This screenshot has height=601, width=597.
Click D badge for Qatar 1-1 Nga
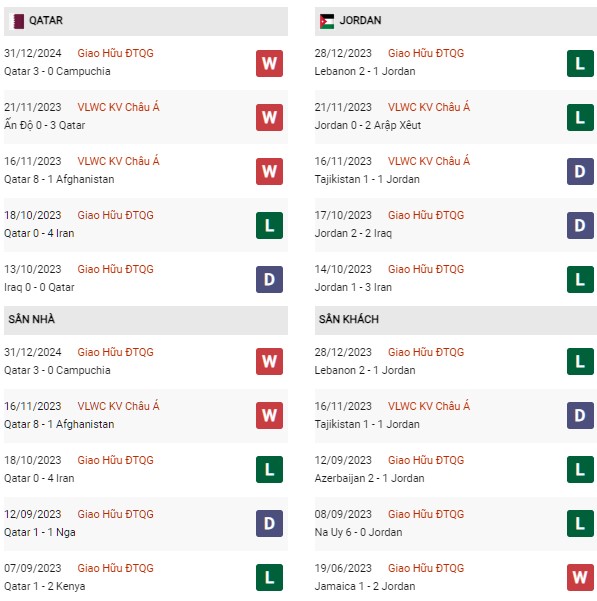(x=269, y=523)
